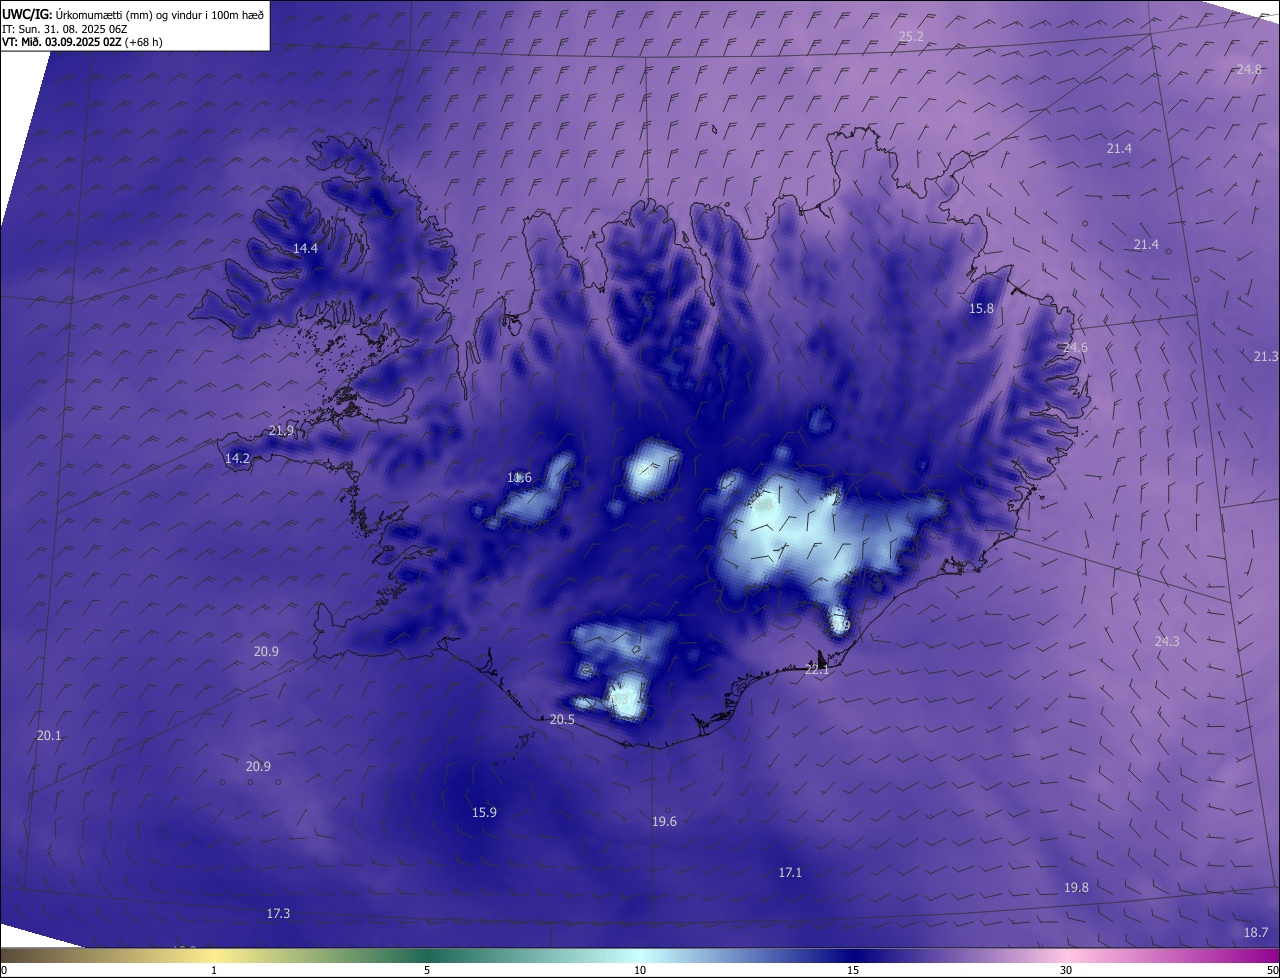This screenshot has width=1280, height=978.
Task: Click the map value 19.8
Action: coord(1076,887)
